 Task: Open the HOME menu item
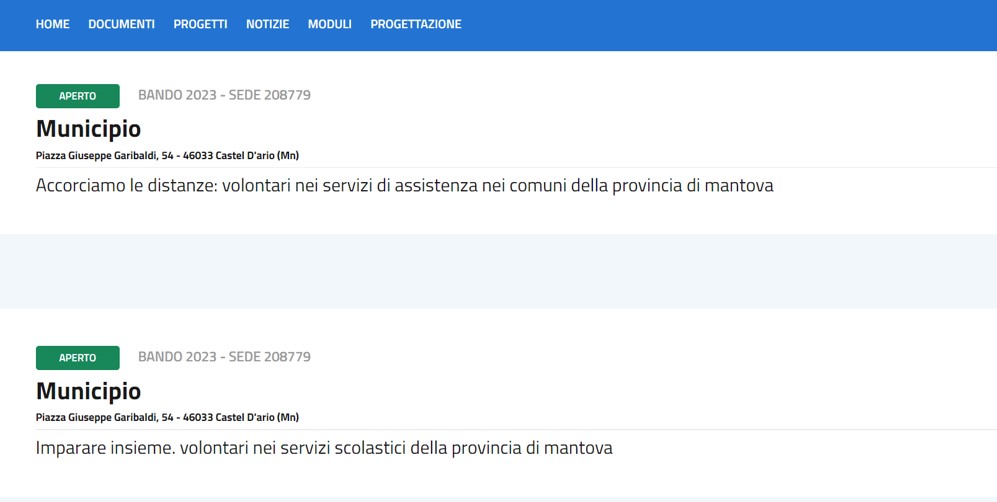pos(52,24)
